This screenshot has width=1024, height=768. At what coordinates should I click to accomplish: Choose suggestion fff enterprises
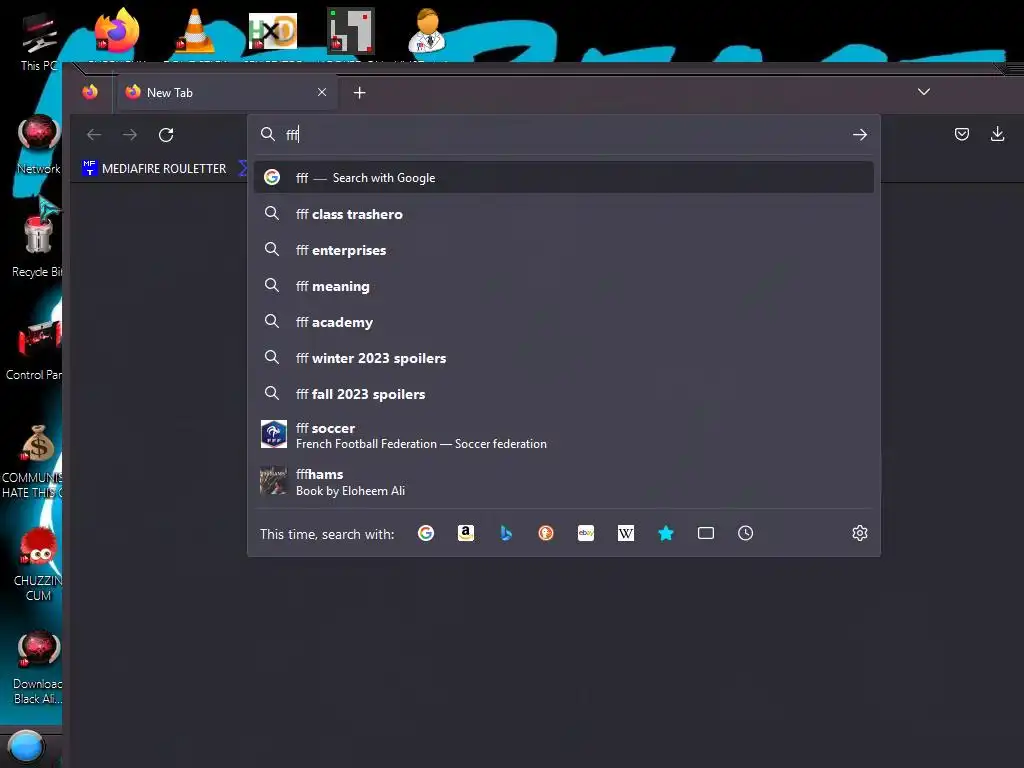(564, 249)
